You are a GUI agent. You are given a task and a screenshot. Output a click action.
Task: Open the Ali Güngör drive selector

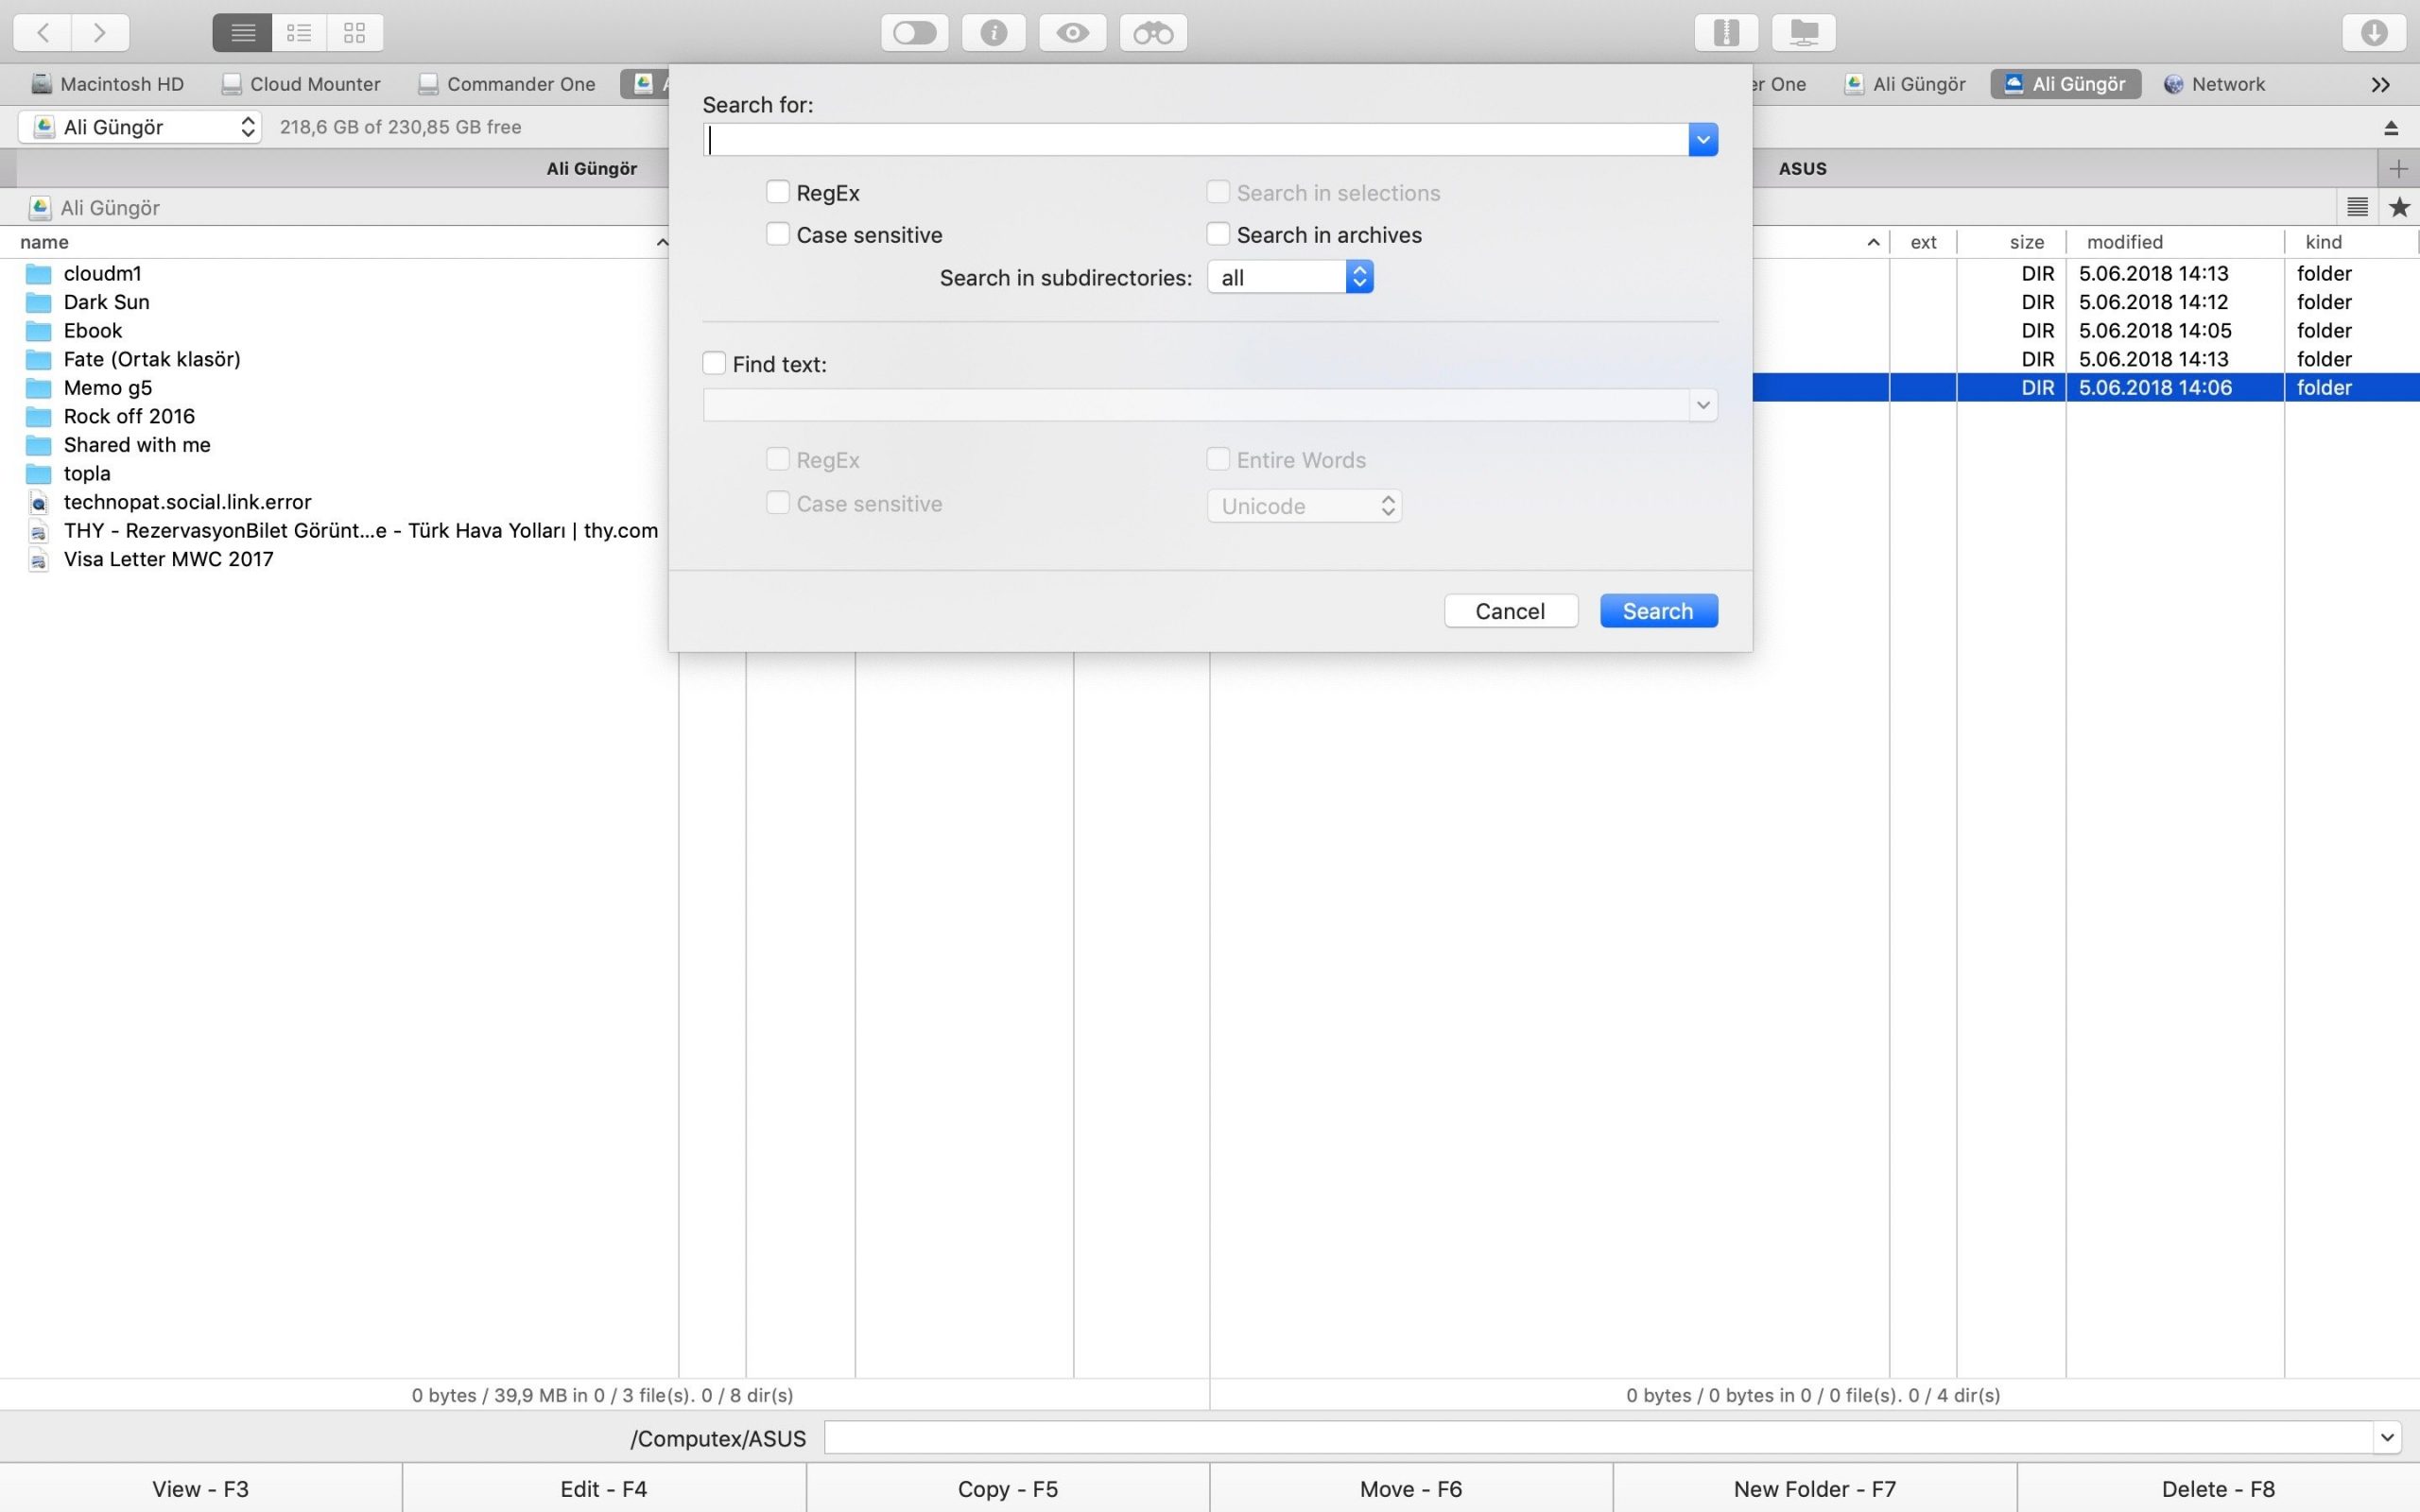140,127
